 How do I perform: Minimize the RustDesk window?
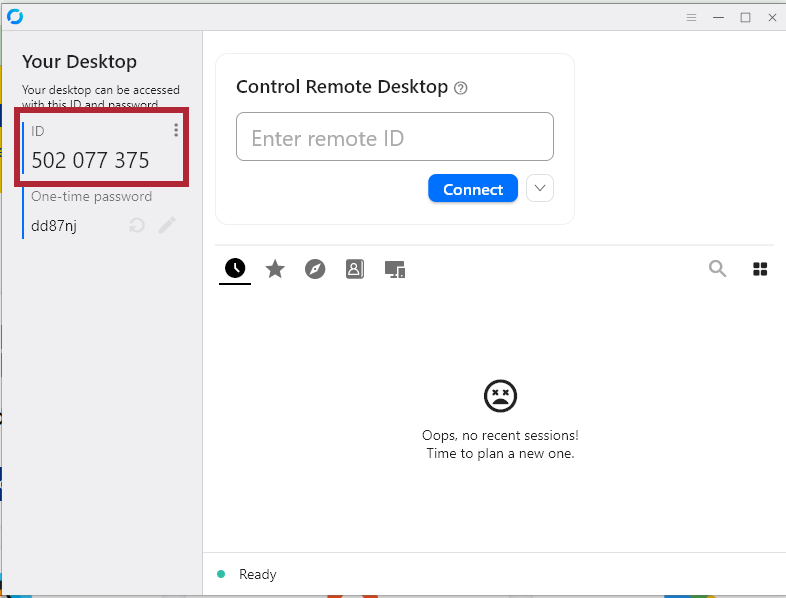(x=718, y=18)
